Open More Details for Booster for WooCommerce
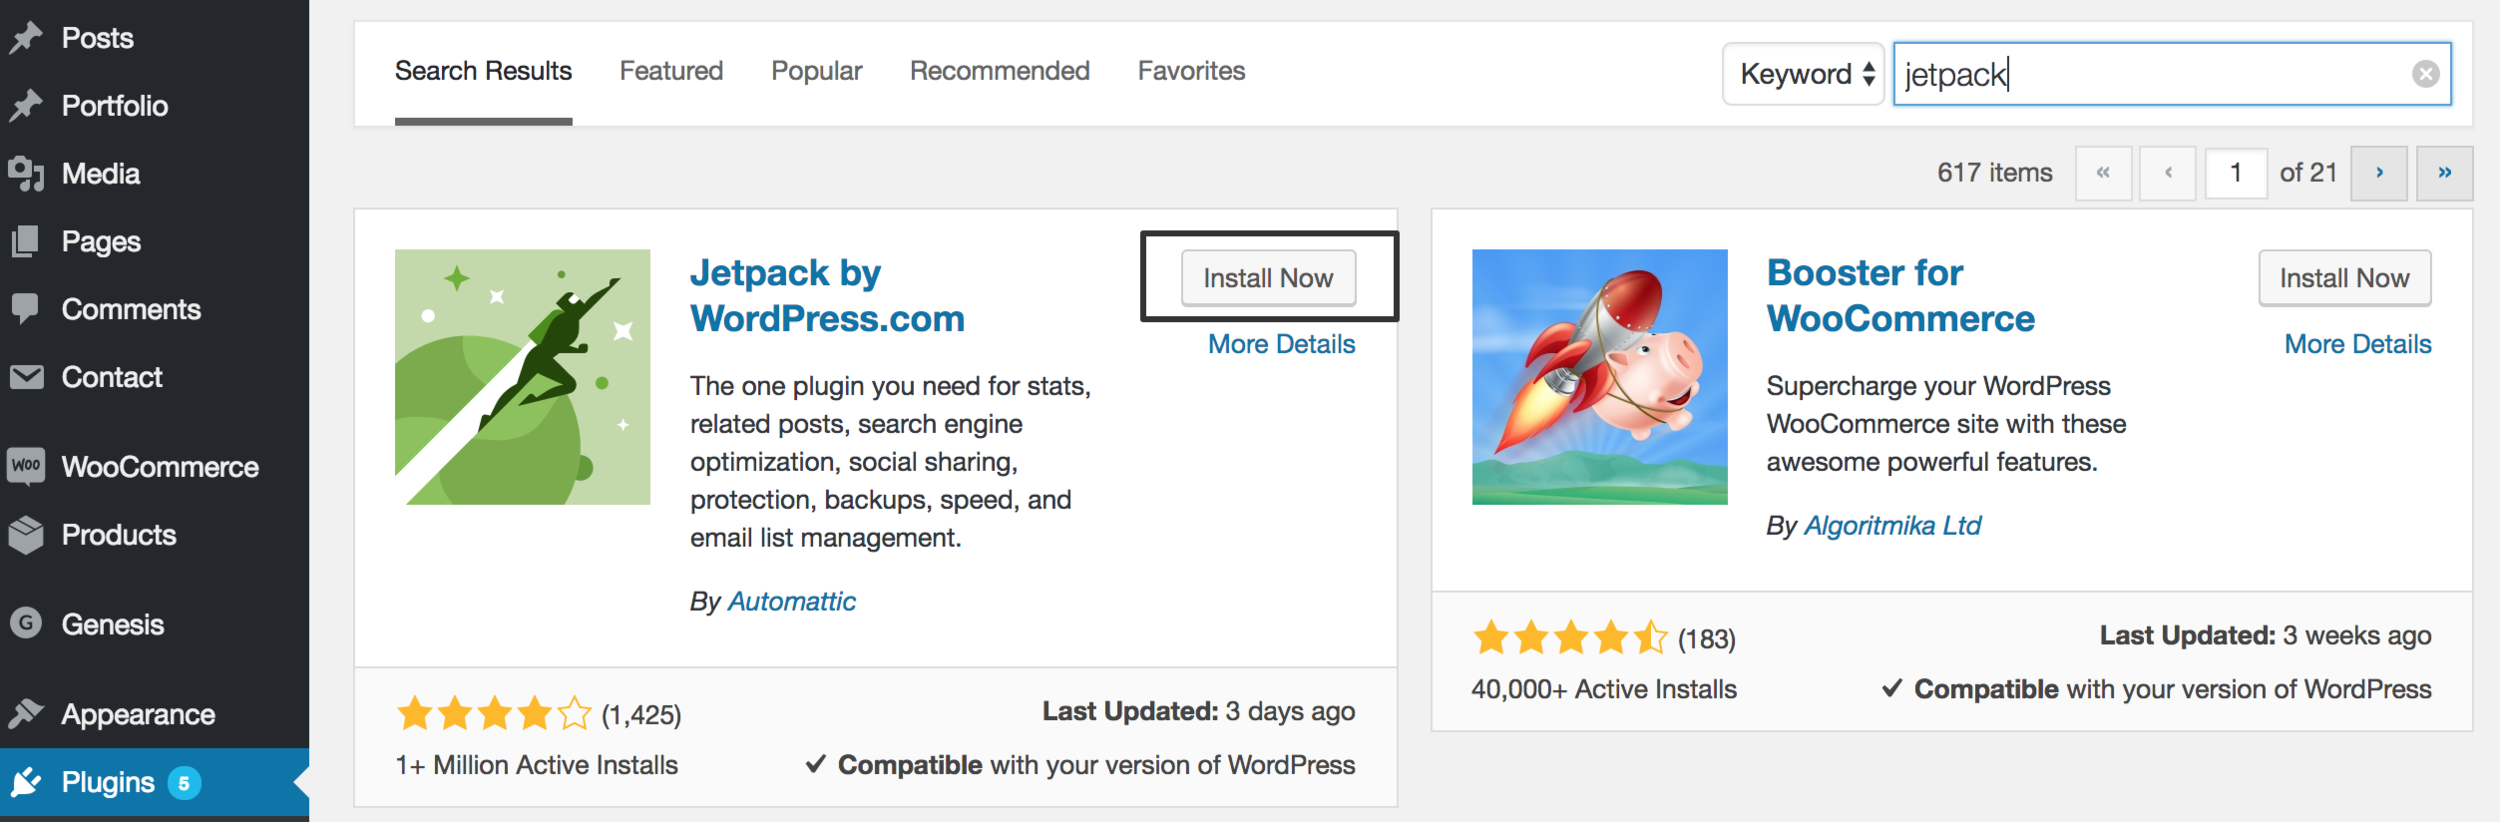 (x=2358, y=344)
